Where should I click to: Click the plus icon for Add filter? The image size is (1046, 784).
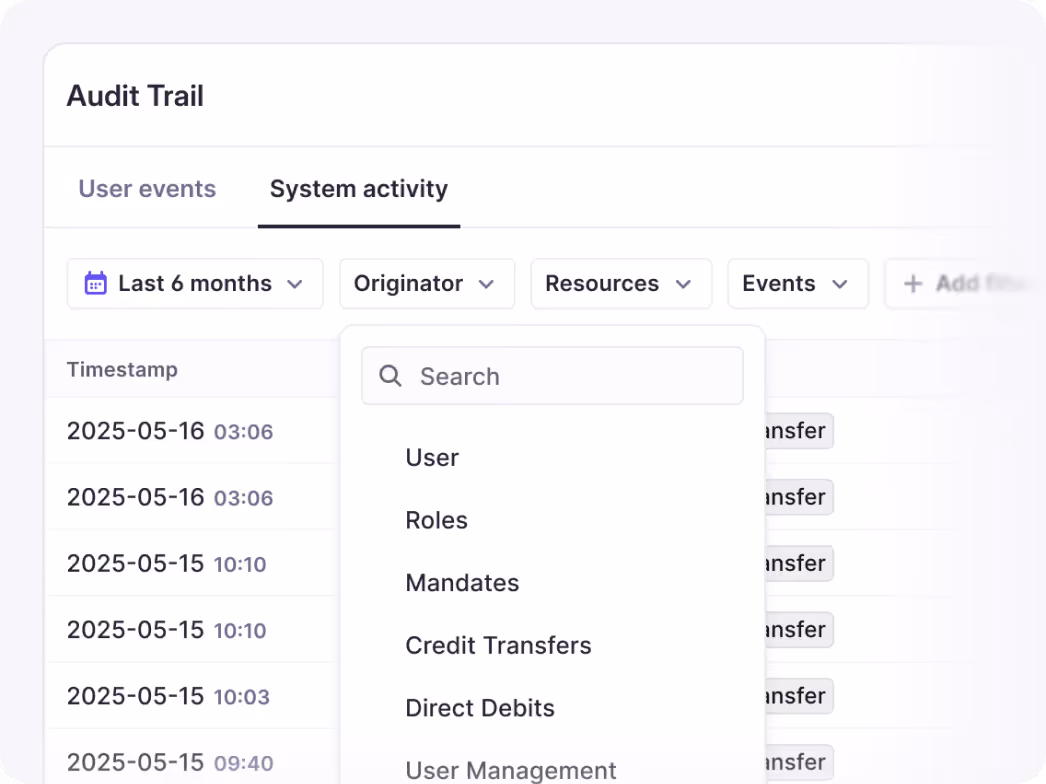(x=913, y=284)
